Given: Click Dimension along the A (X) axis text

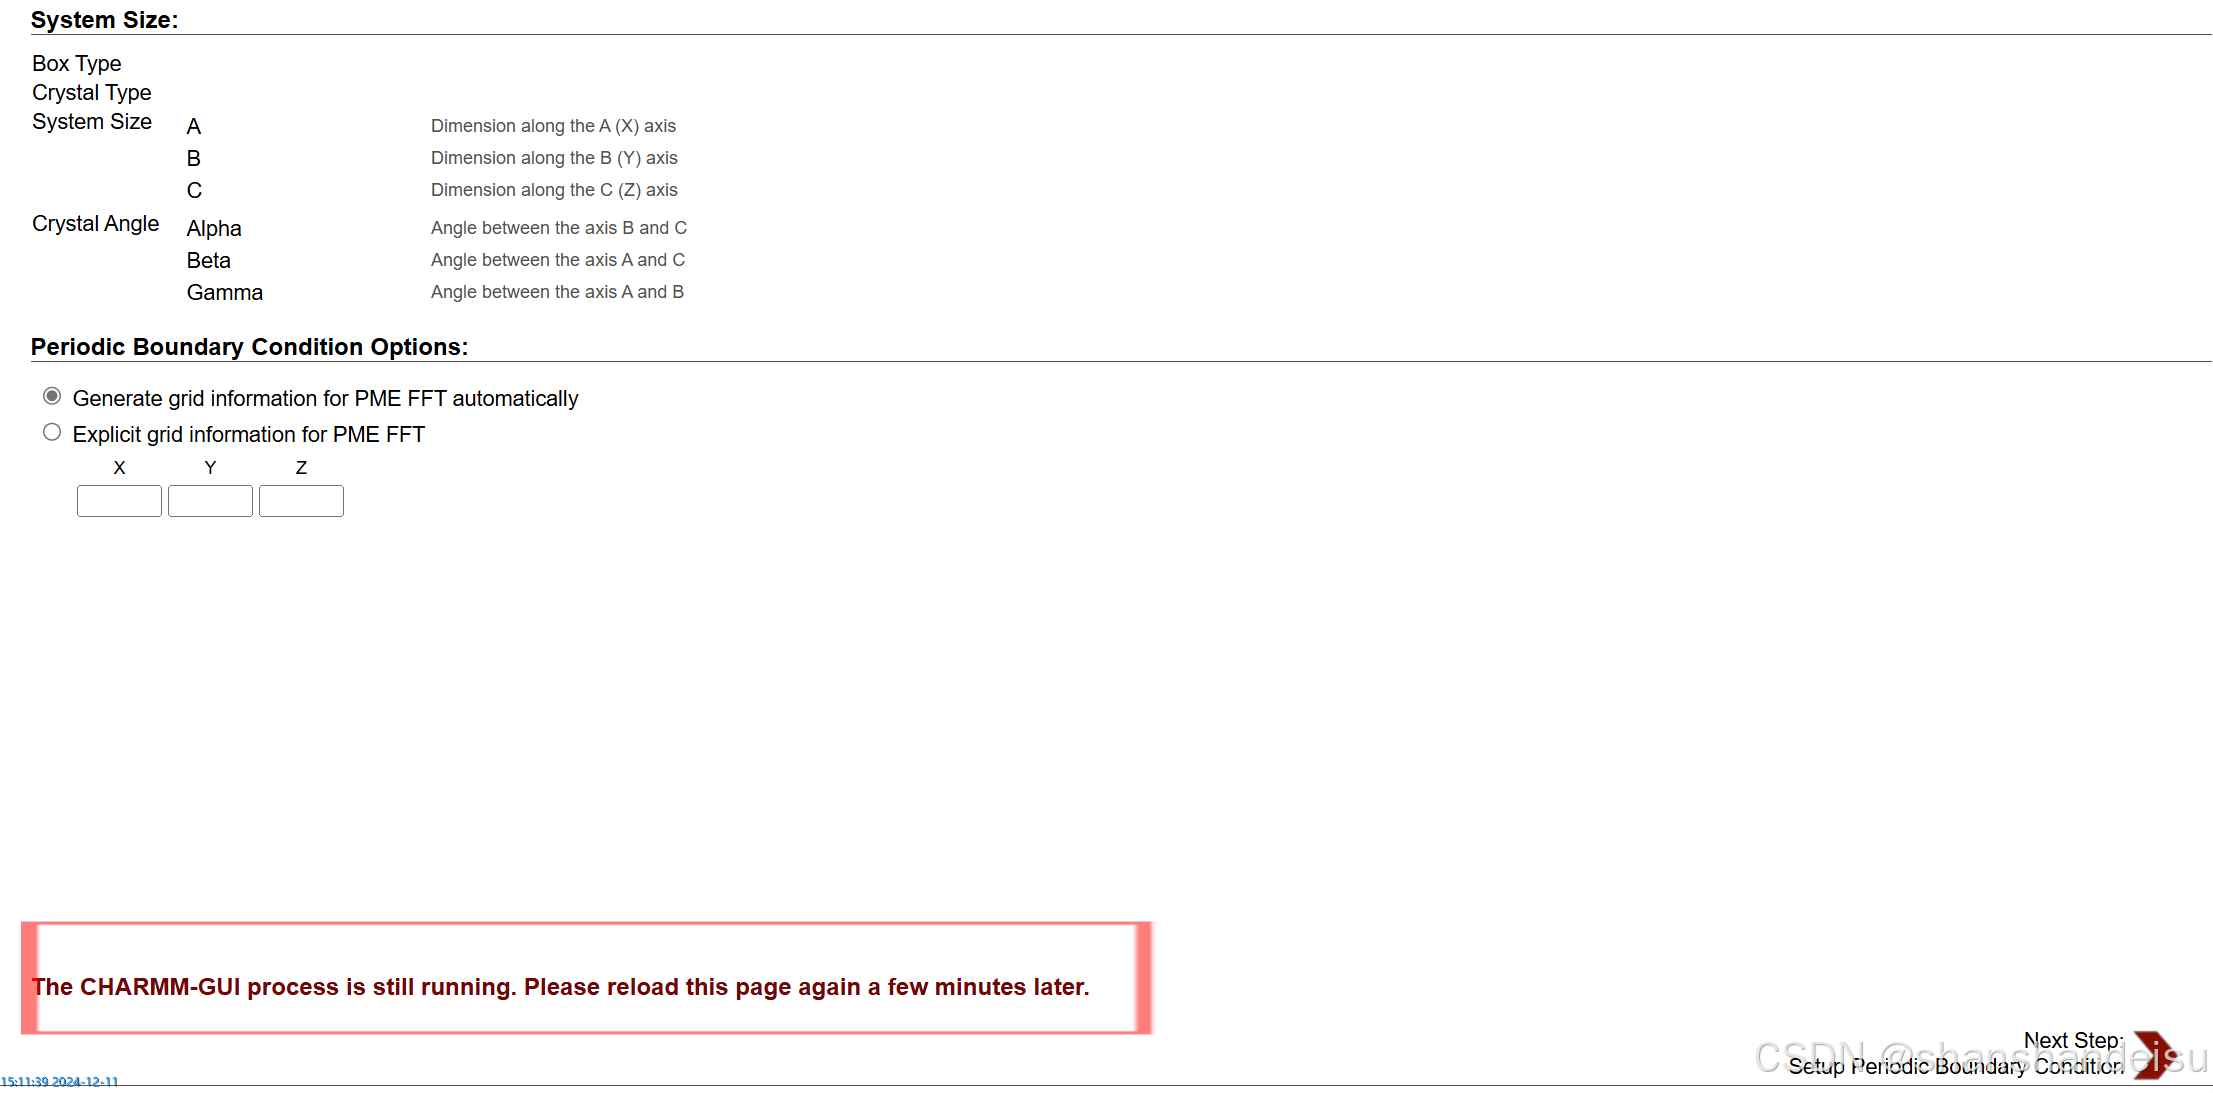Looking at the screenshot, I should 553,126.
